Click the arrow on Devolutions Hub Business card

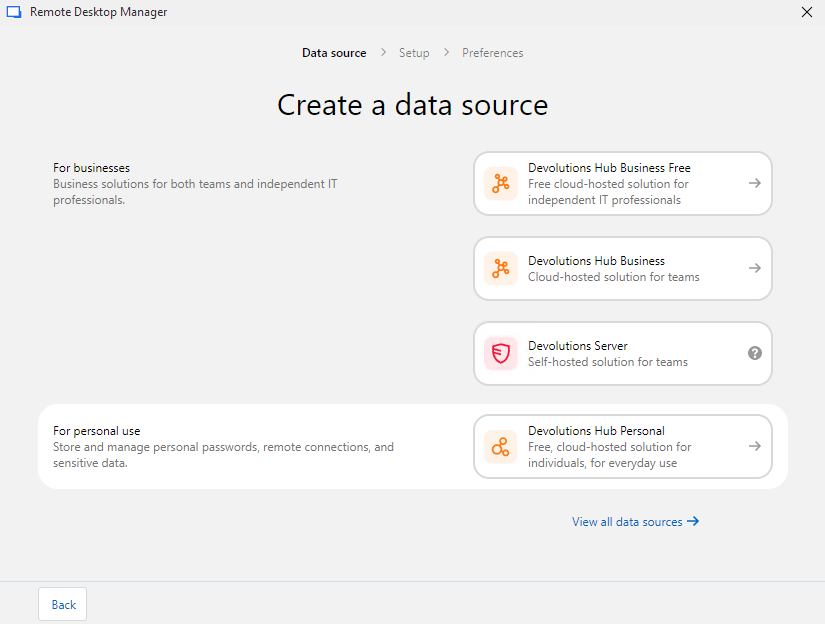pos(755,268)
